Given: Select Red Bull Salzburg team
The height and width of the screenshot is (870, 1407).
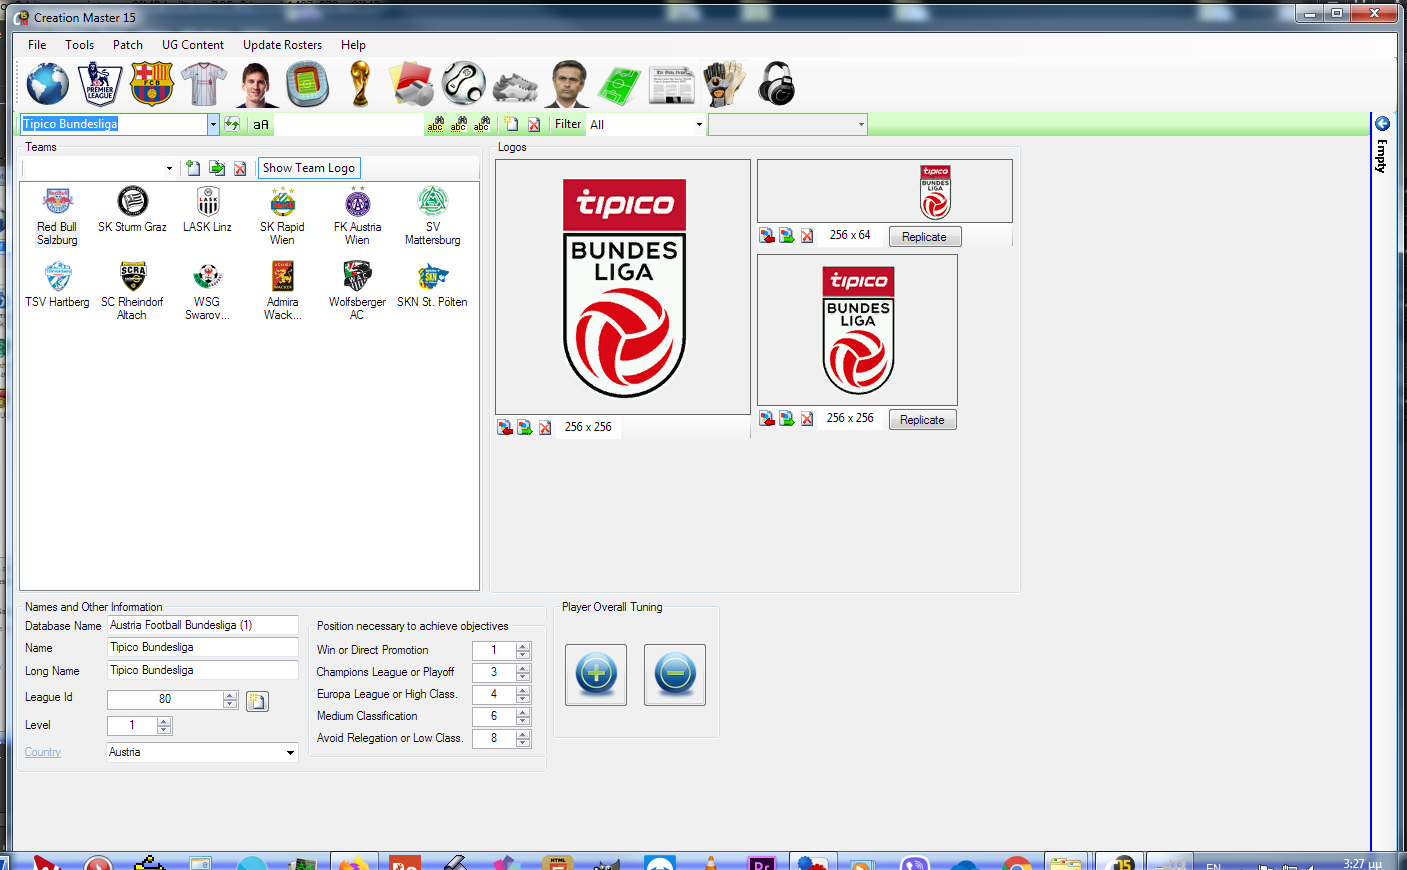Looking at the screenshot, I should [57, 216].
